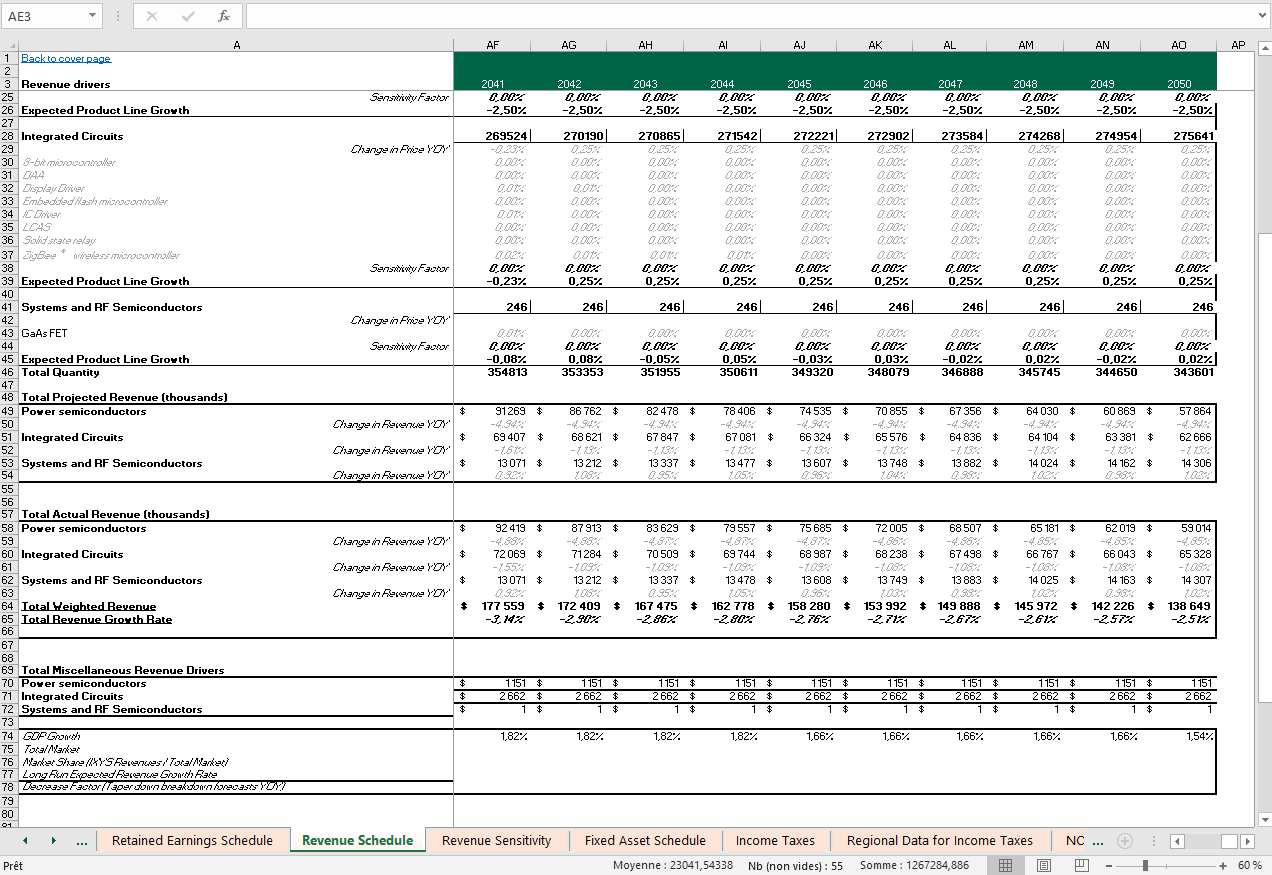The height and width of the screenshot is (875, 1272).
Task: Open the Name Box dropdown arrow
Action: pyautogui.click(x=92, y=16)
